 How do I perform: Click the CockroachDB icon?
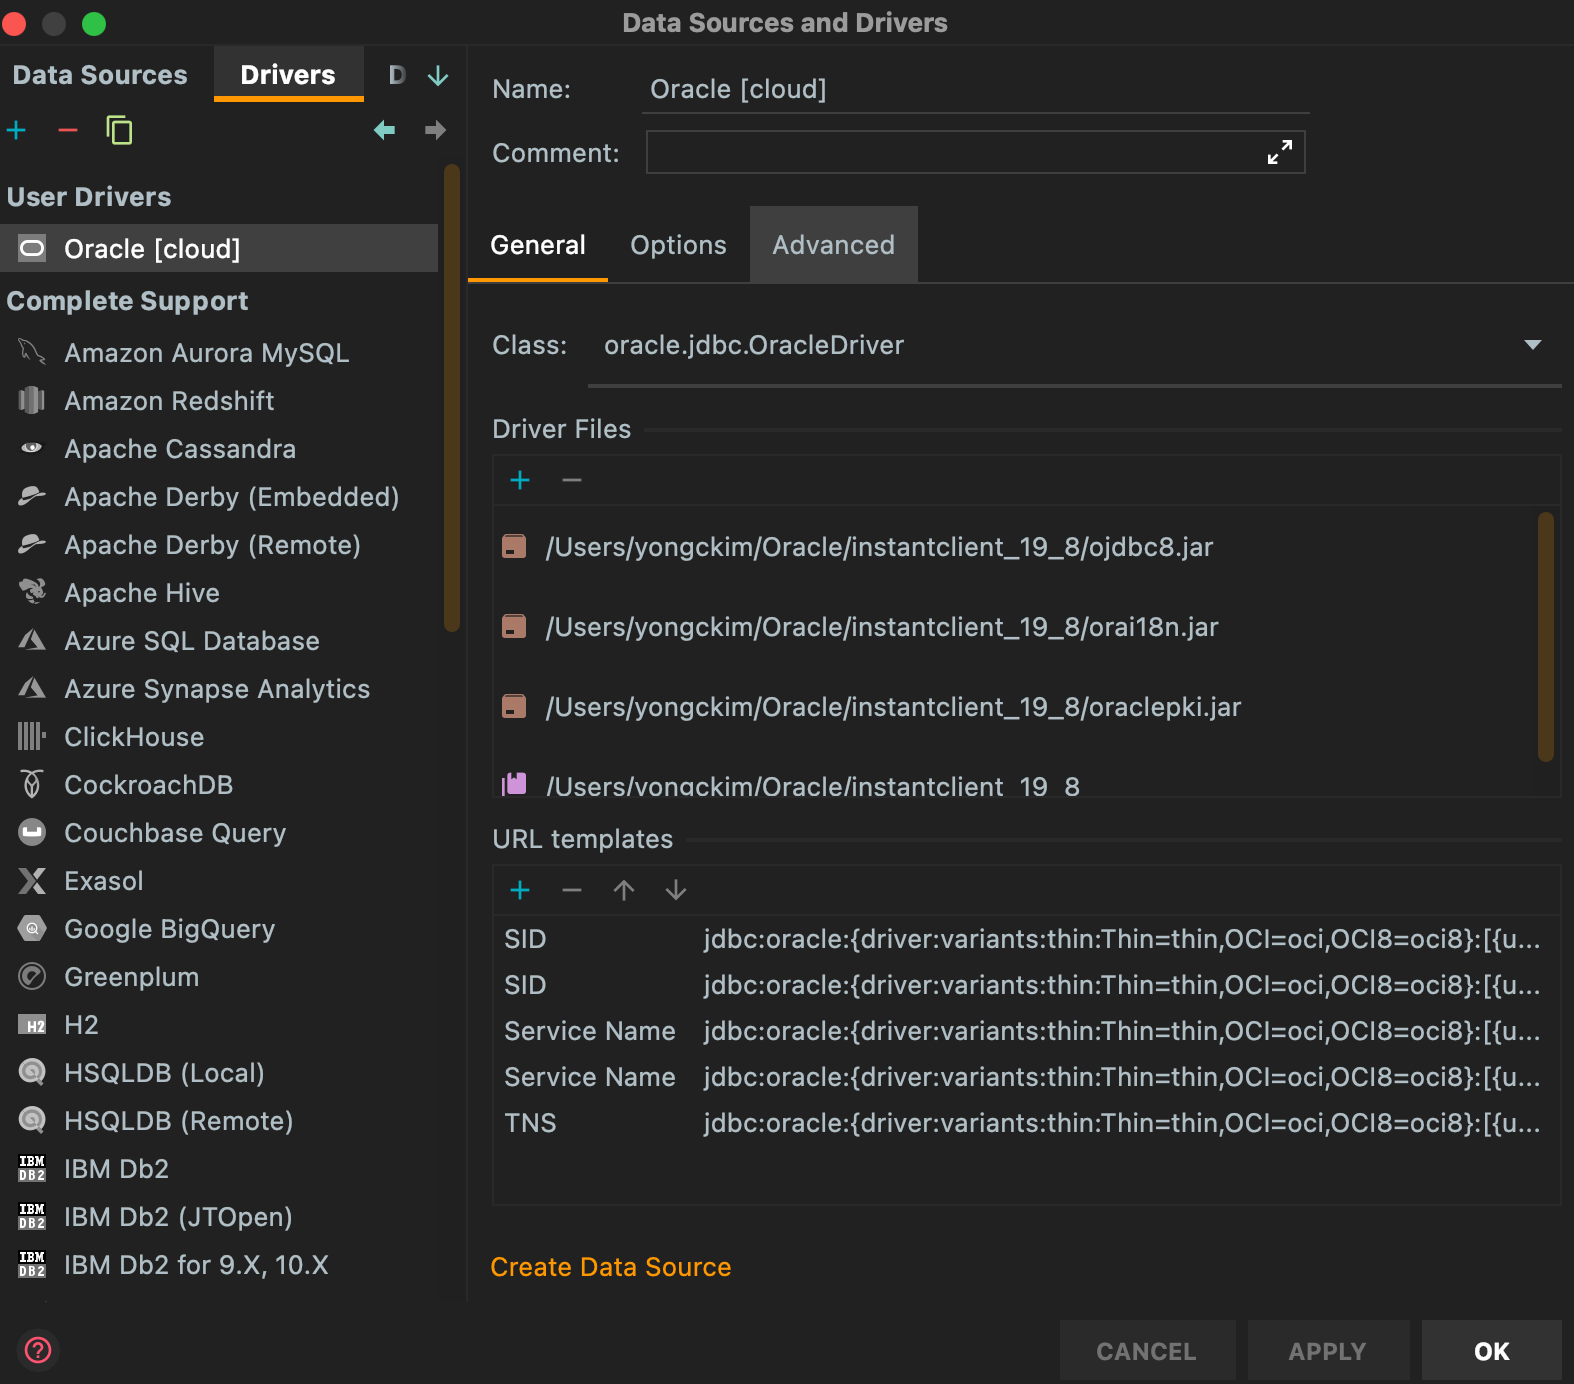(32, 784)
